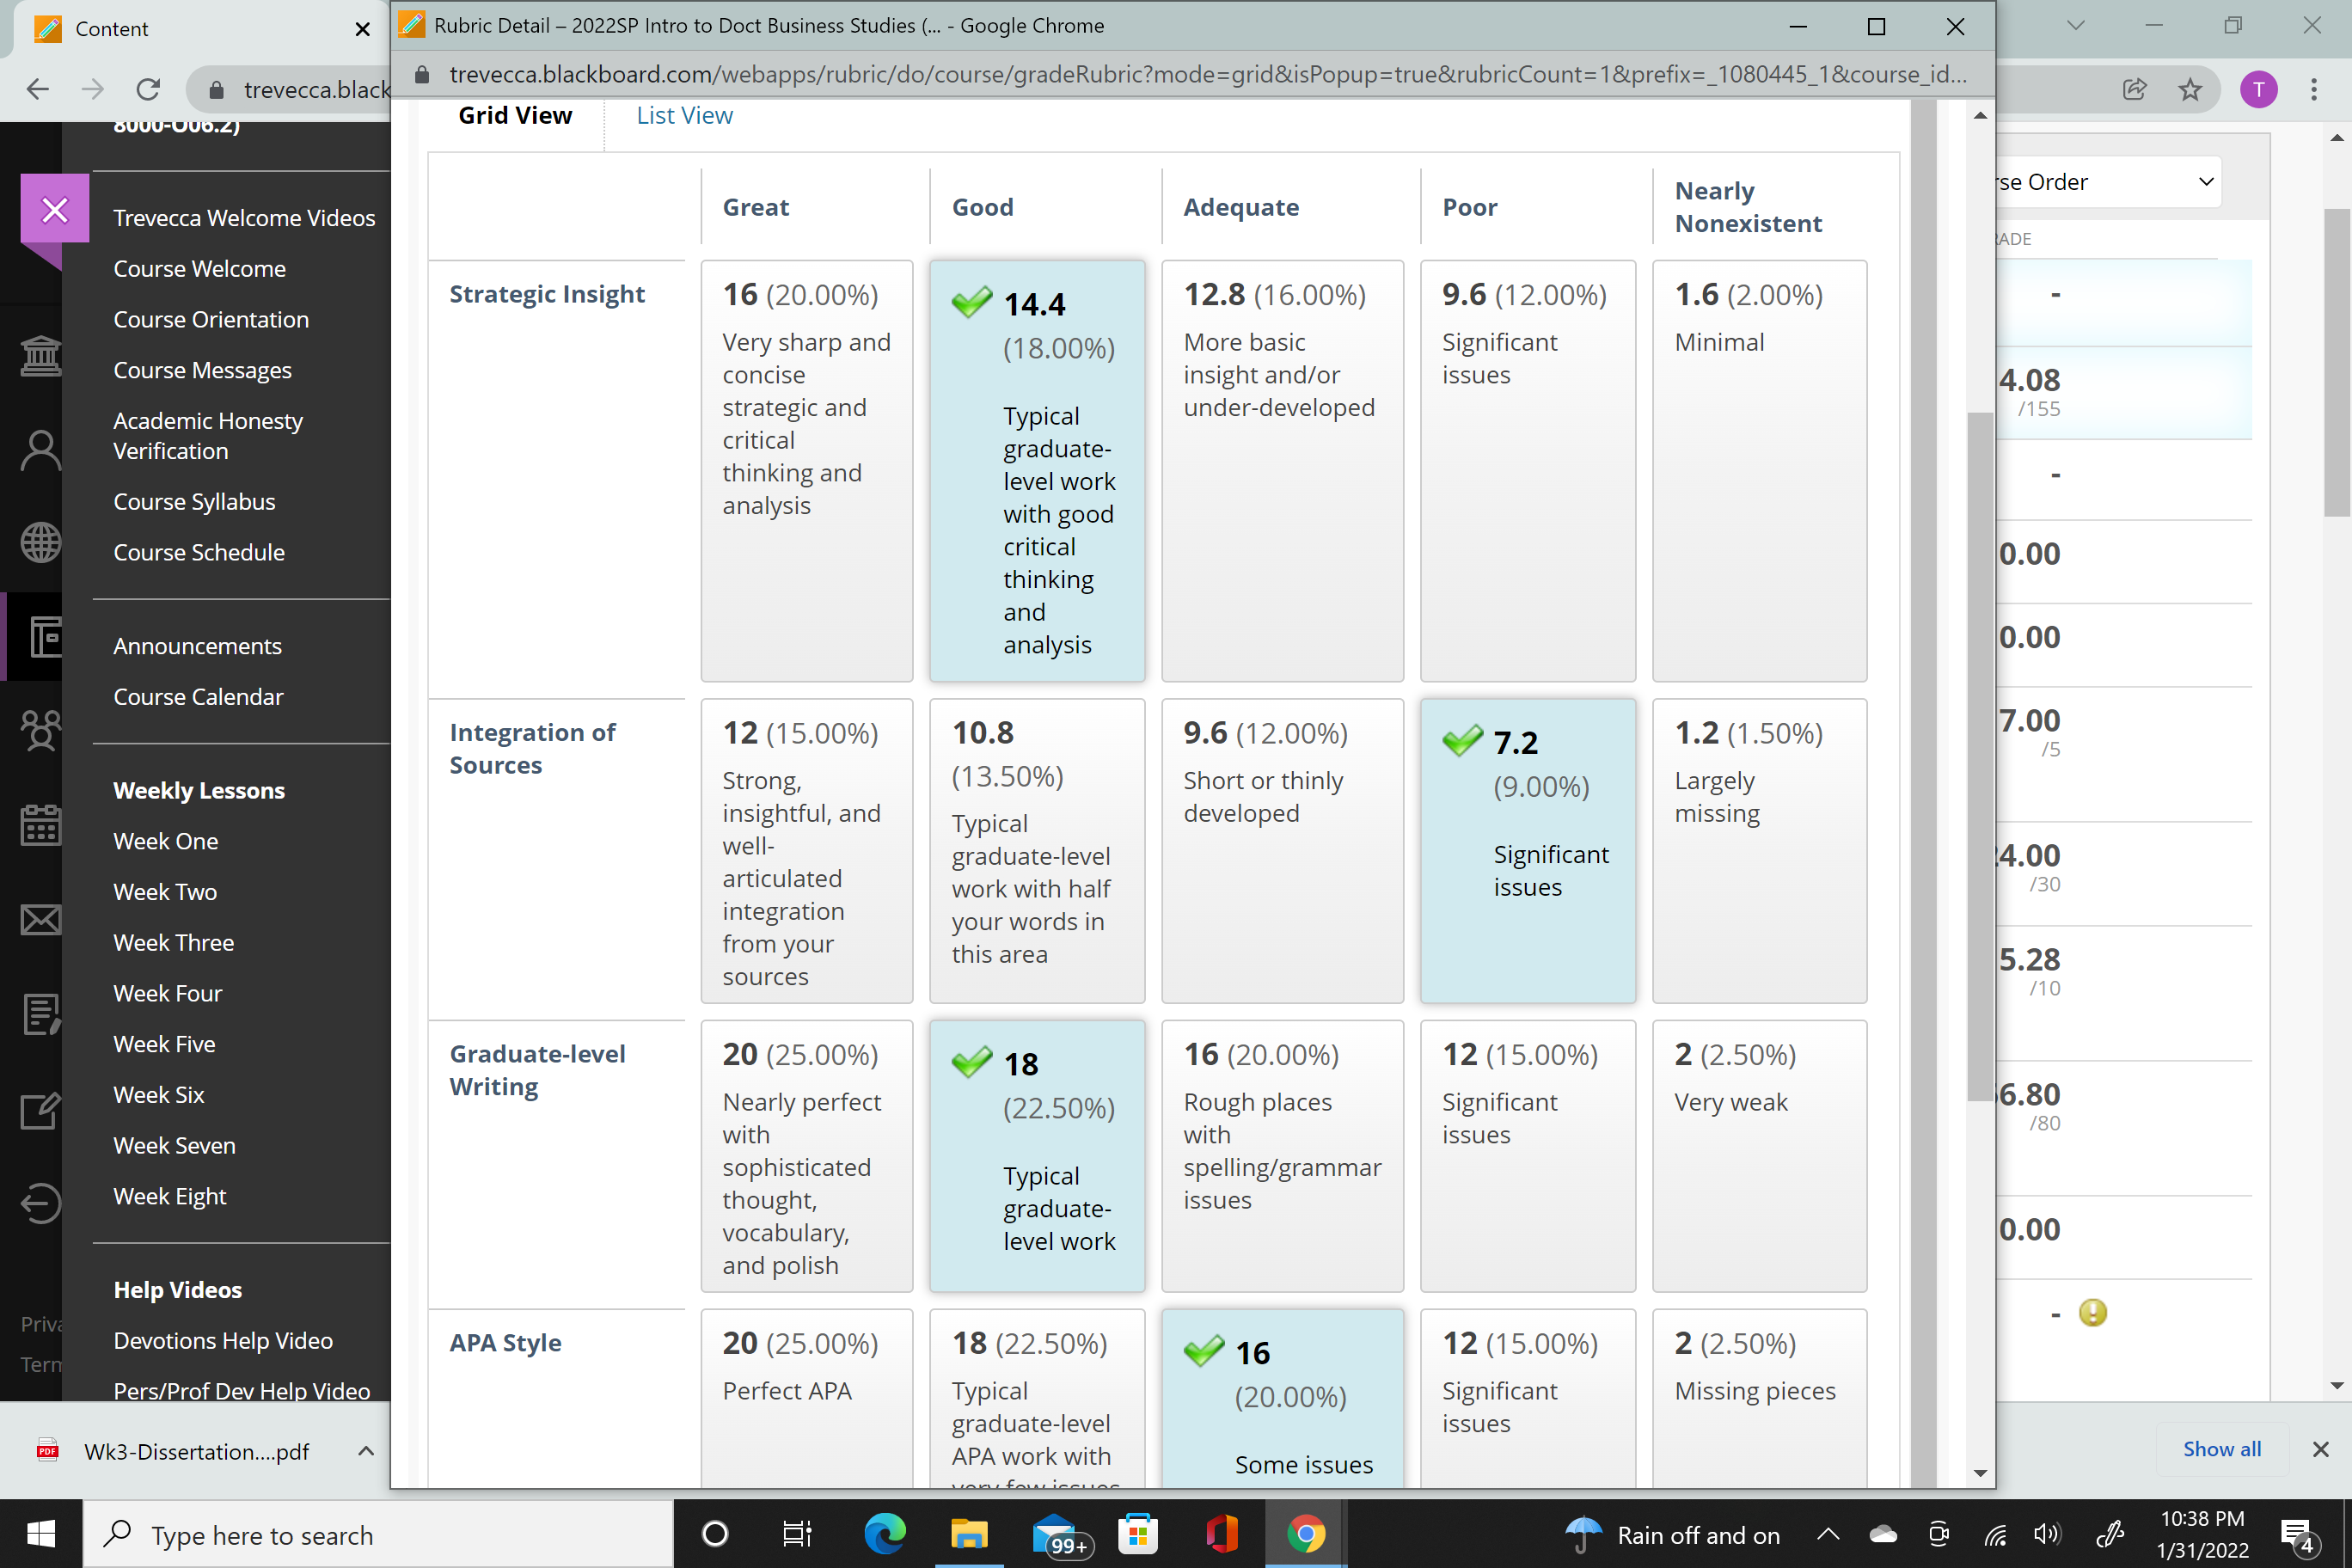Switch to the Grid View tab
2352x1568 pixels.
click(515, 116)
